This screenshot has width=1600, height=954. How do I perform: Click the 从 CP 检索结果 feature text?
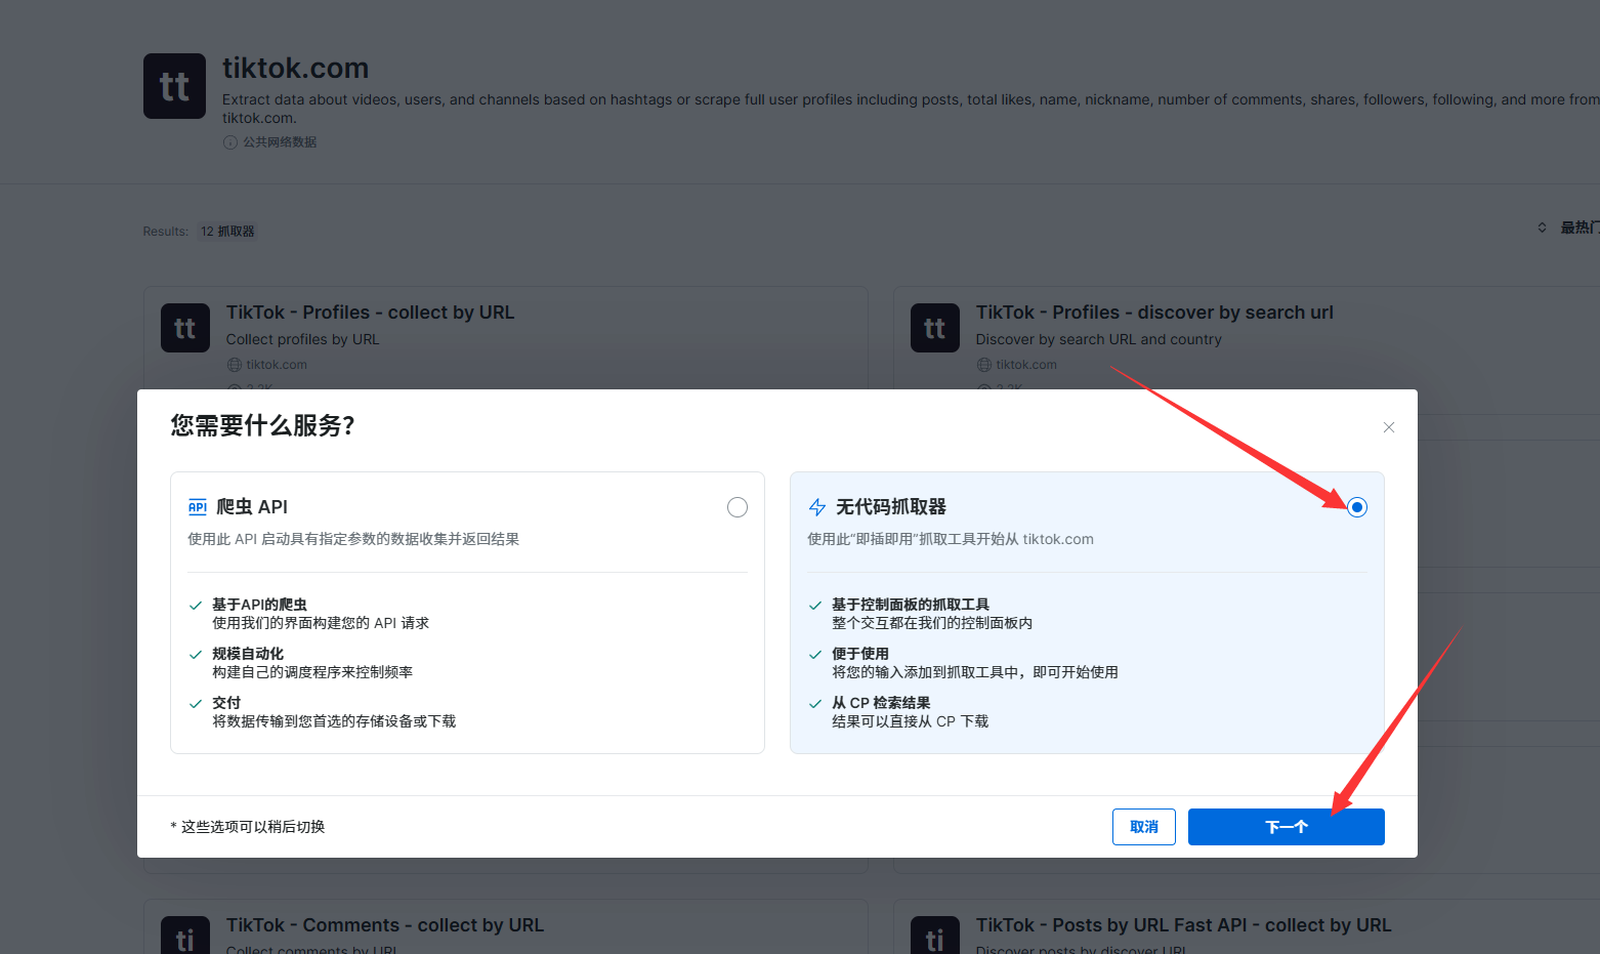tap(881, 703)
